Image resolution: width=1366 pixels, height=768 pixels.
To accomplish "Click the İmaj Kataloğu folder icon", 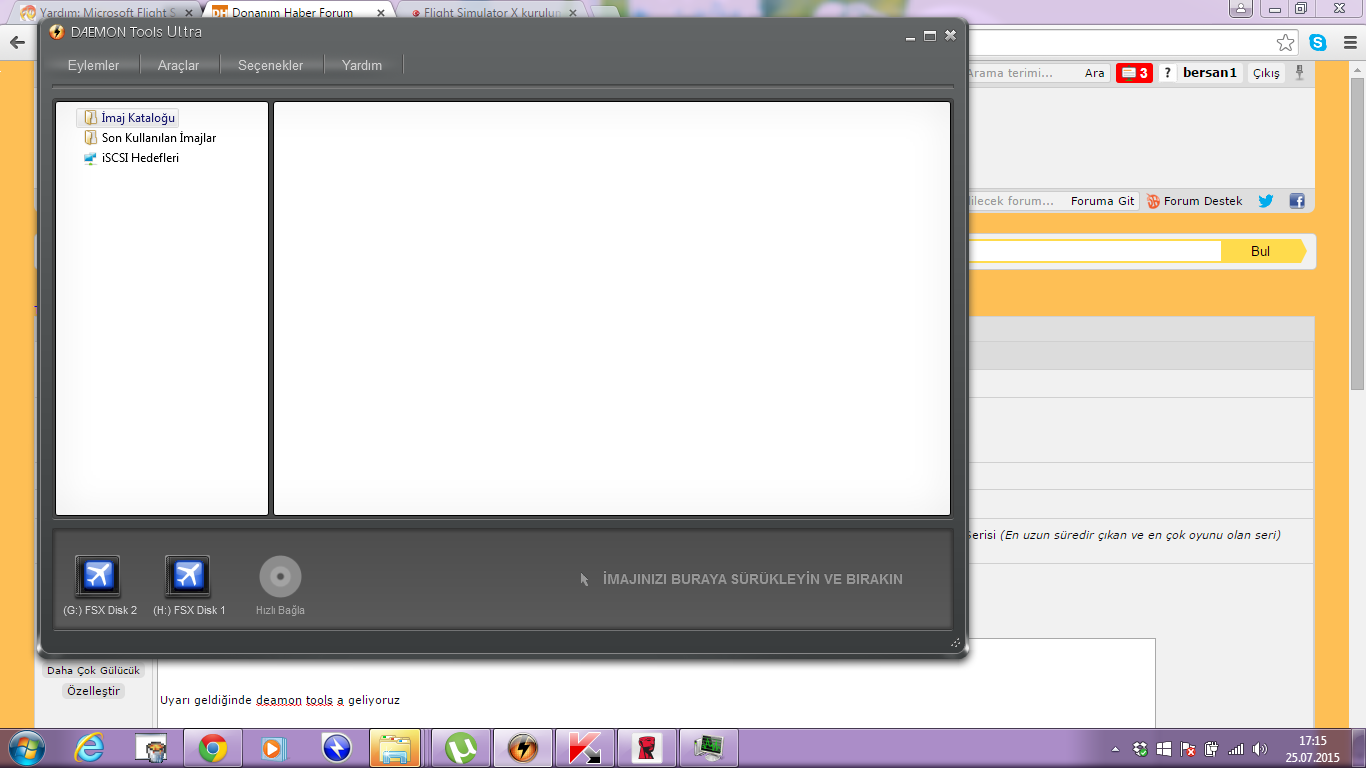I will tap(91, 118).
